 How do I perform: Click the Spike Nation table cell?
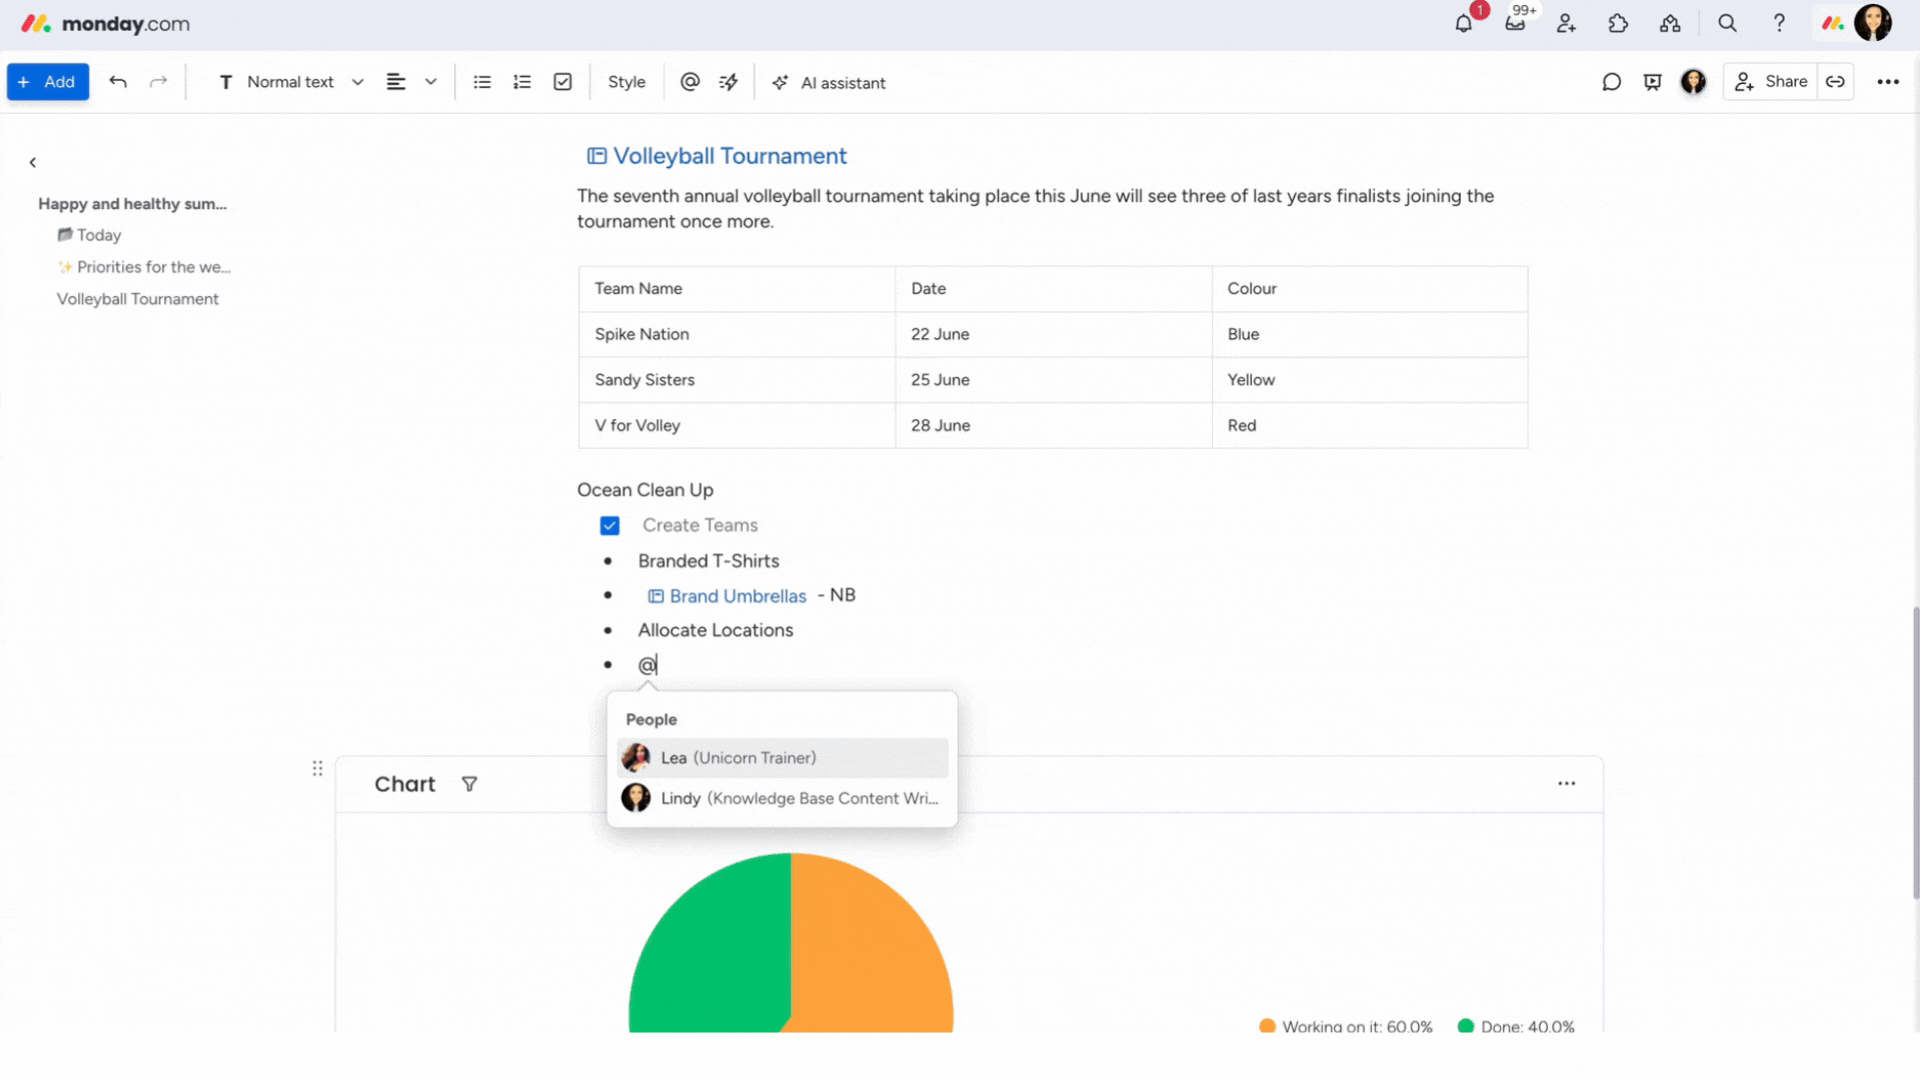737,334
